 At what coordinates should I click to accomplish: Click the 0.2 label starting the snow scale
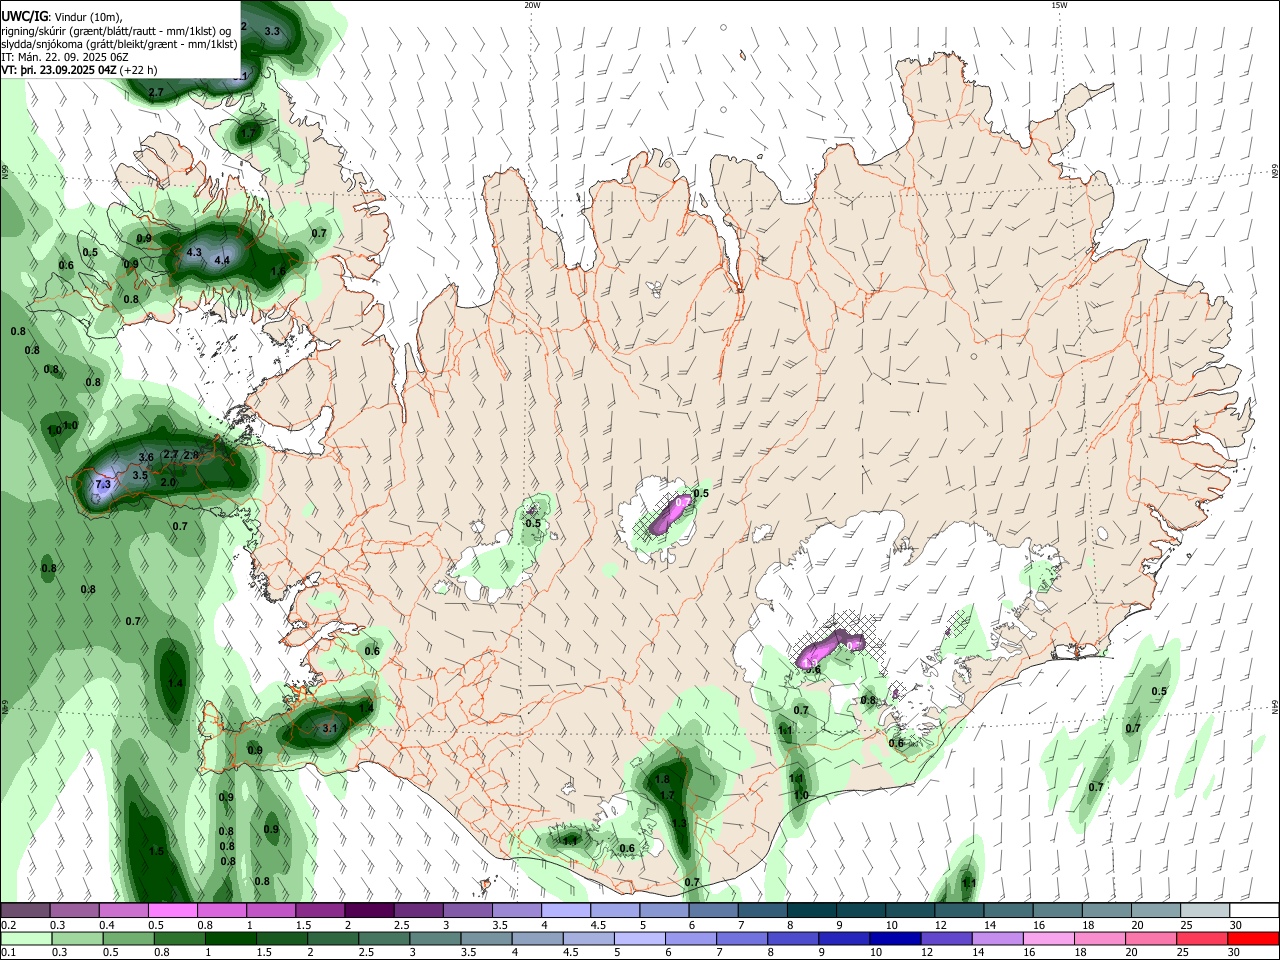[8, 925]
